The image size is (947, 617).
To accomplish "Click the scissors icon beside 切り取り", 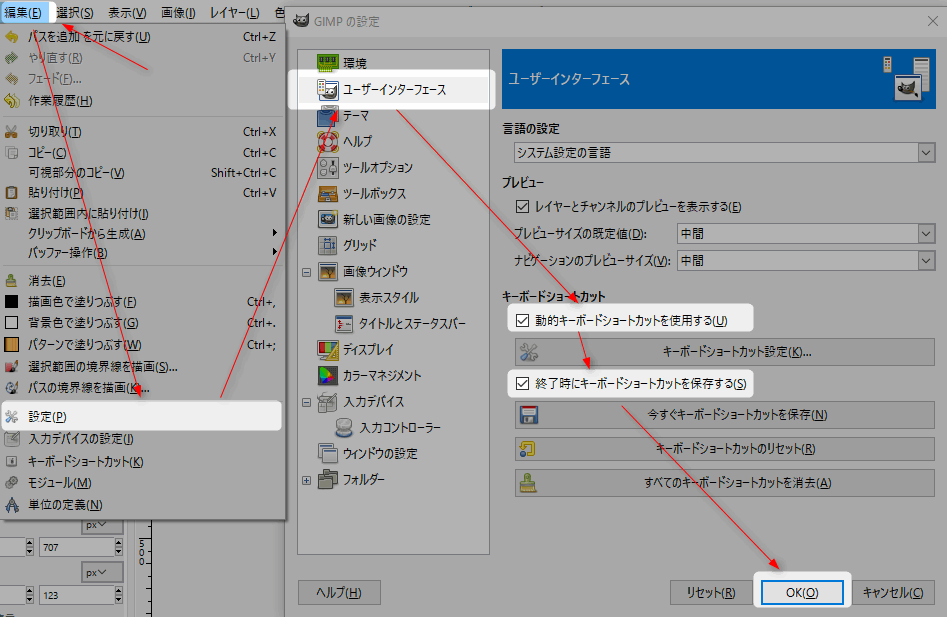I will click(x=11, y=132).
